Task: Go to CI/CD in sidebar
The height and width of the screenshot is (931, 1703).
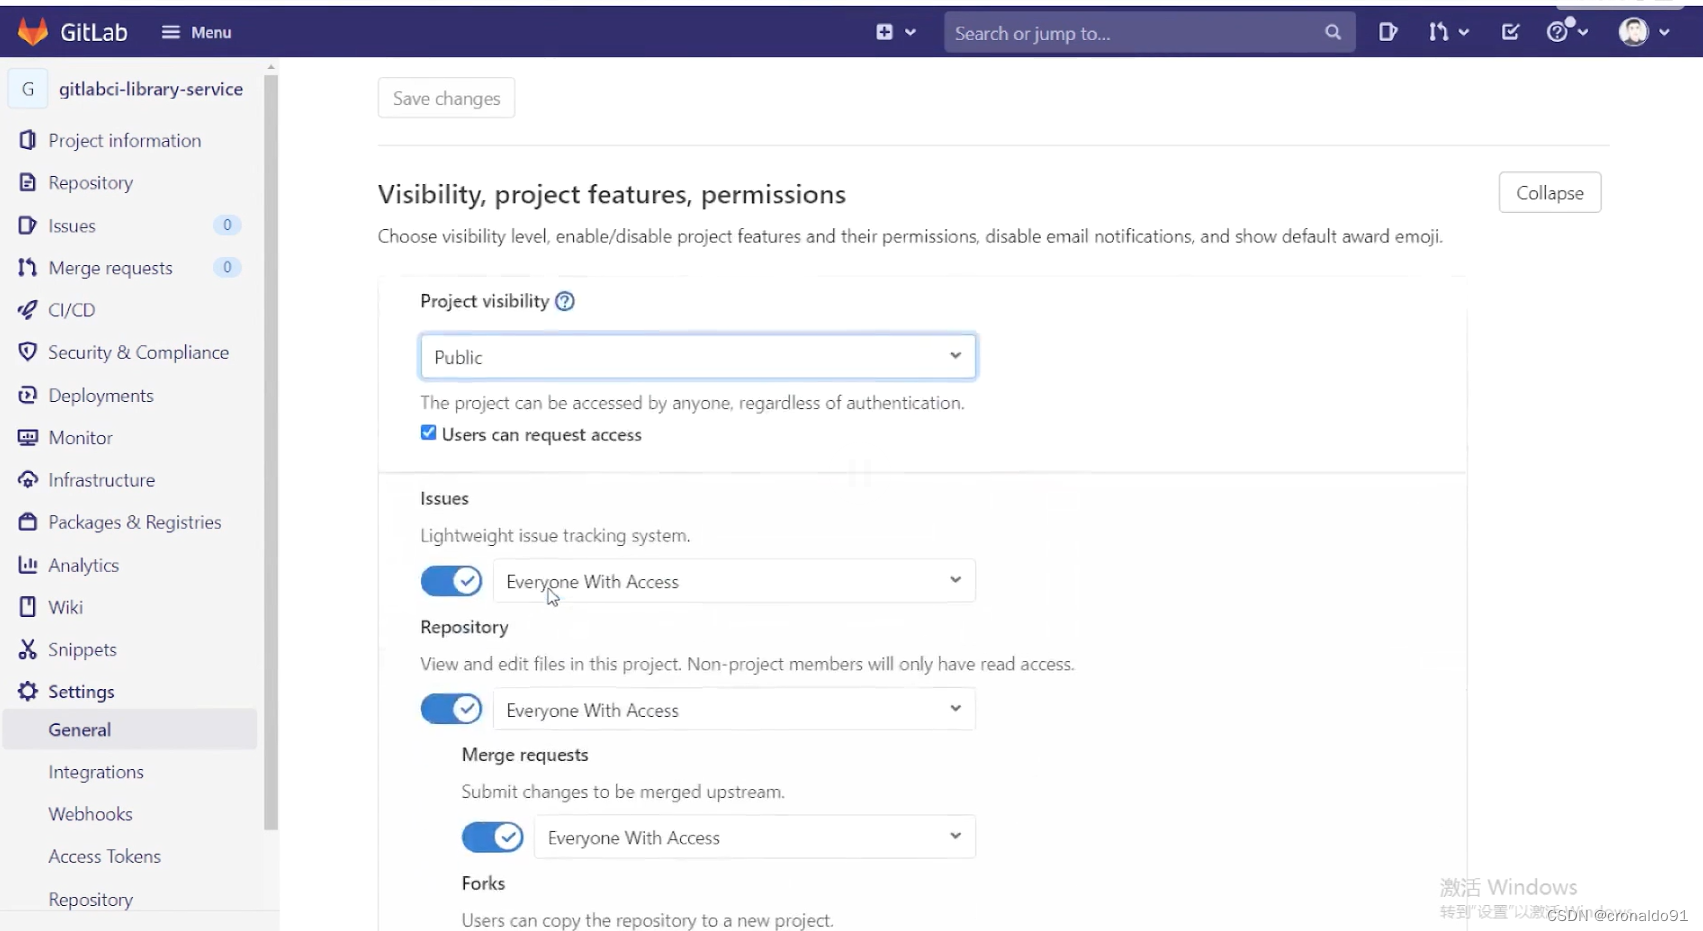Action: click(x=72, y=310)
